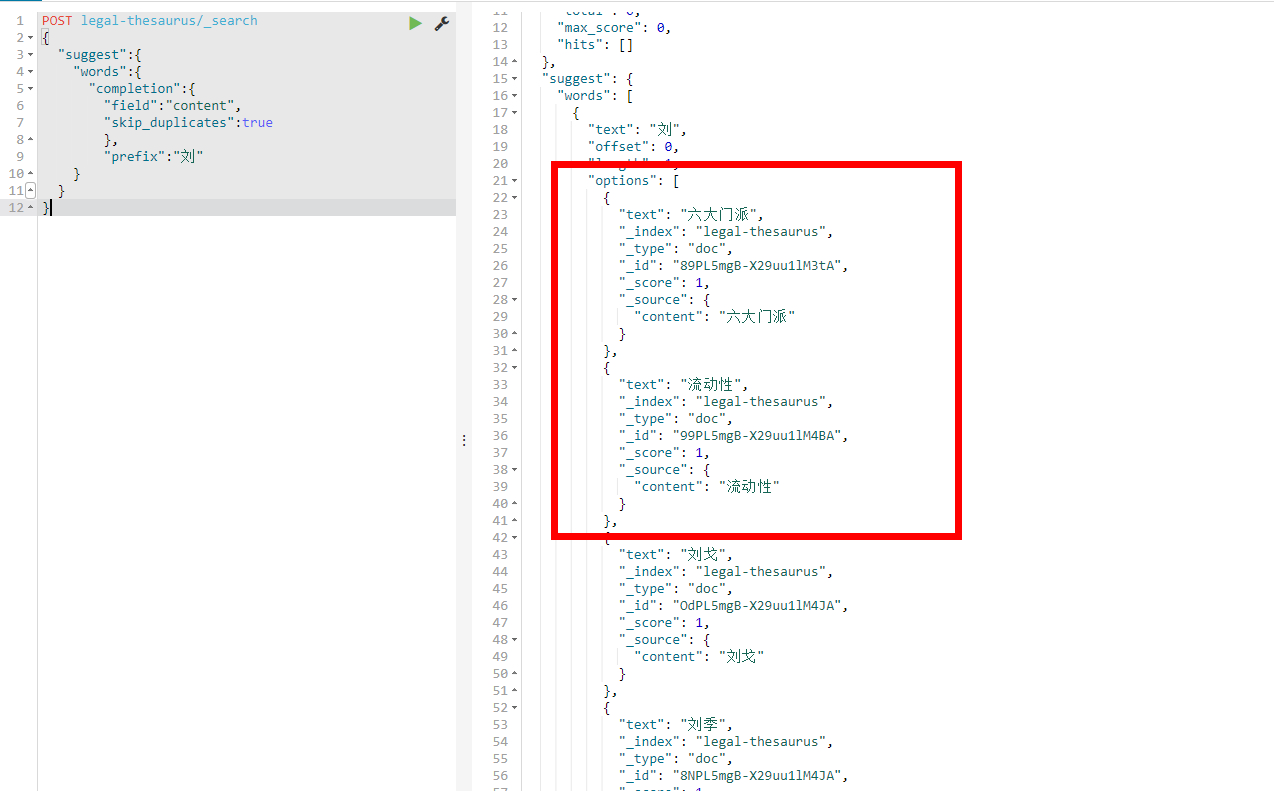
Task: Click "content": "刘戈" at line 49
Action: (699, 656)
